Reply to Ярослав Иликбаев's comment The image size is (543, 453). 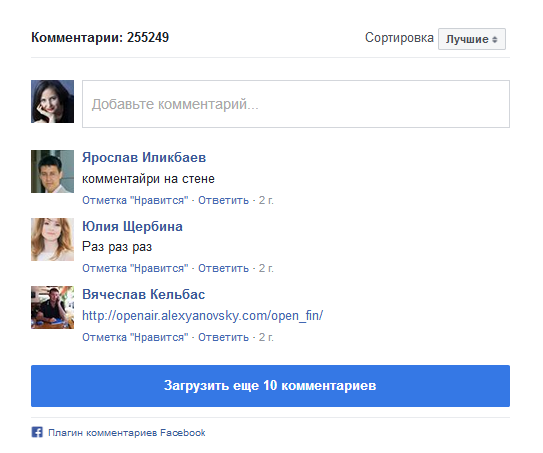click(223, 200)
